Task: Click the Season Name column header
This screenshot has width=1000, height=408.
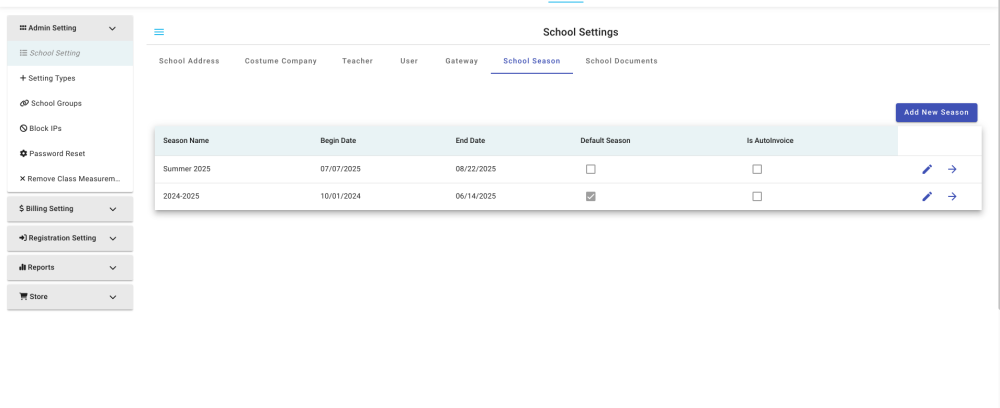Action: point(186,141)
